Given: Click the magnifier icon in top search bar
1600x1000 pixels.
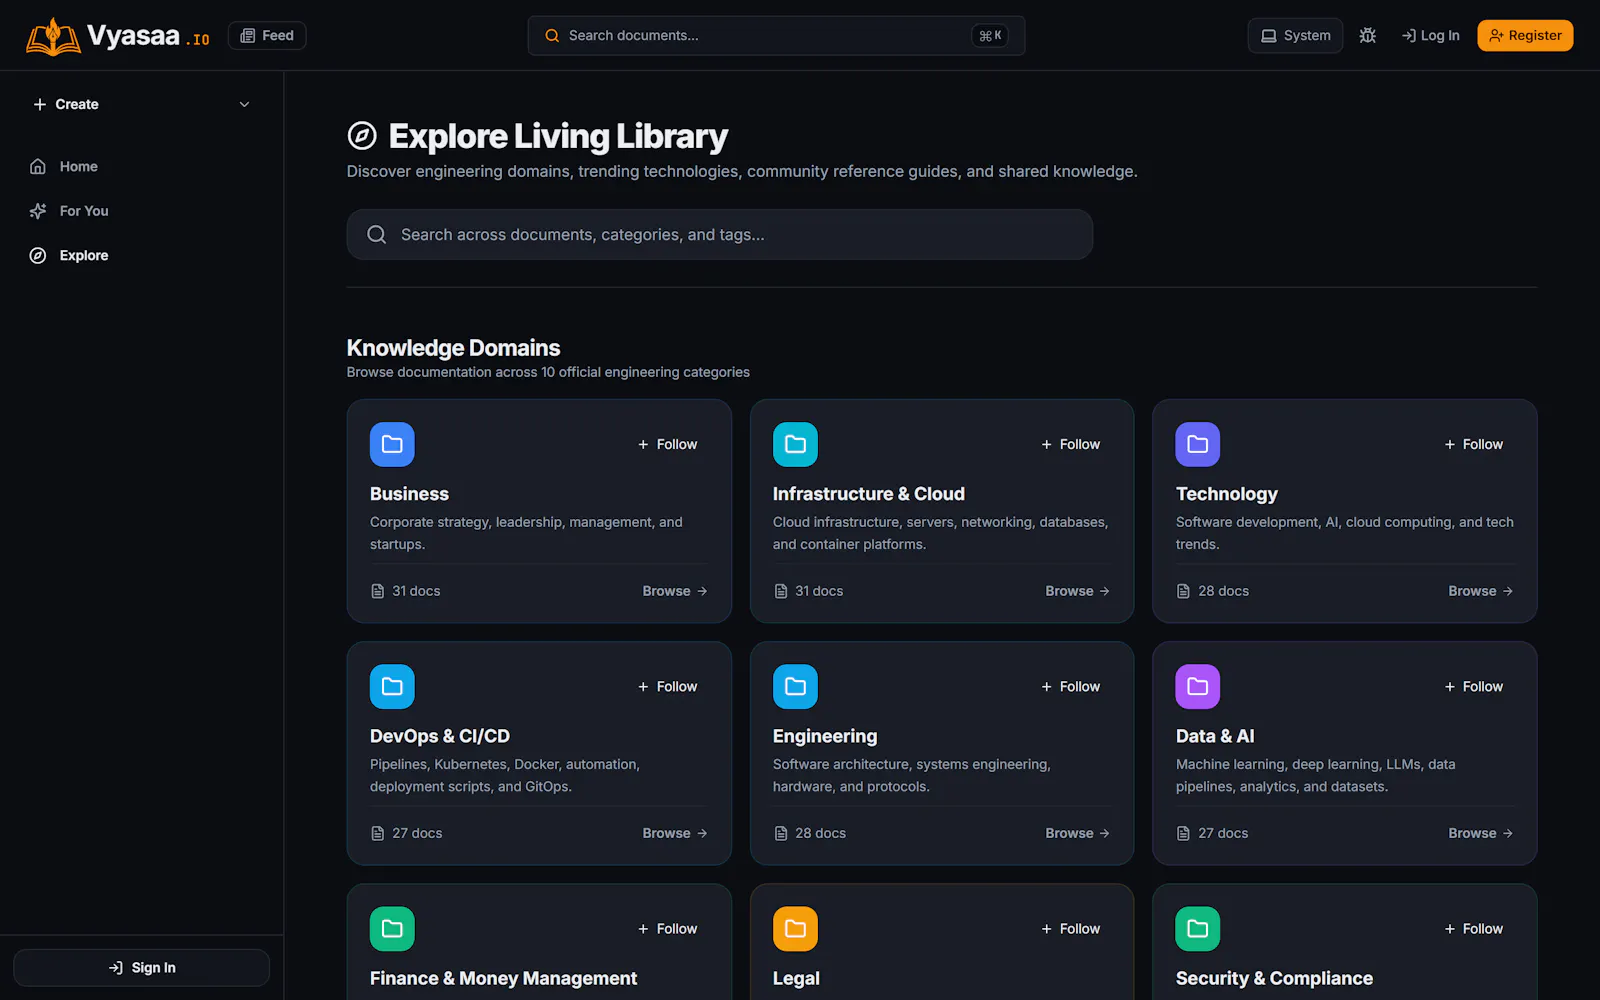Looking at the screenshot, I should (x=552, y=36).
